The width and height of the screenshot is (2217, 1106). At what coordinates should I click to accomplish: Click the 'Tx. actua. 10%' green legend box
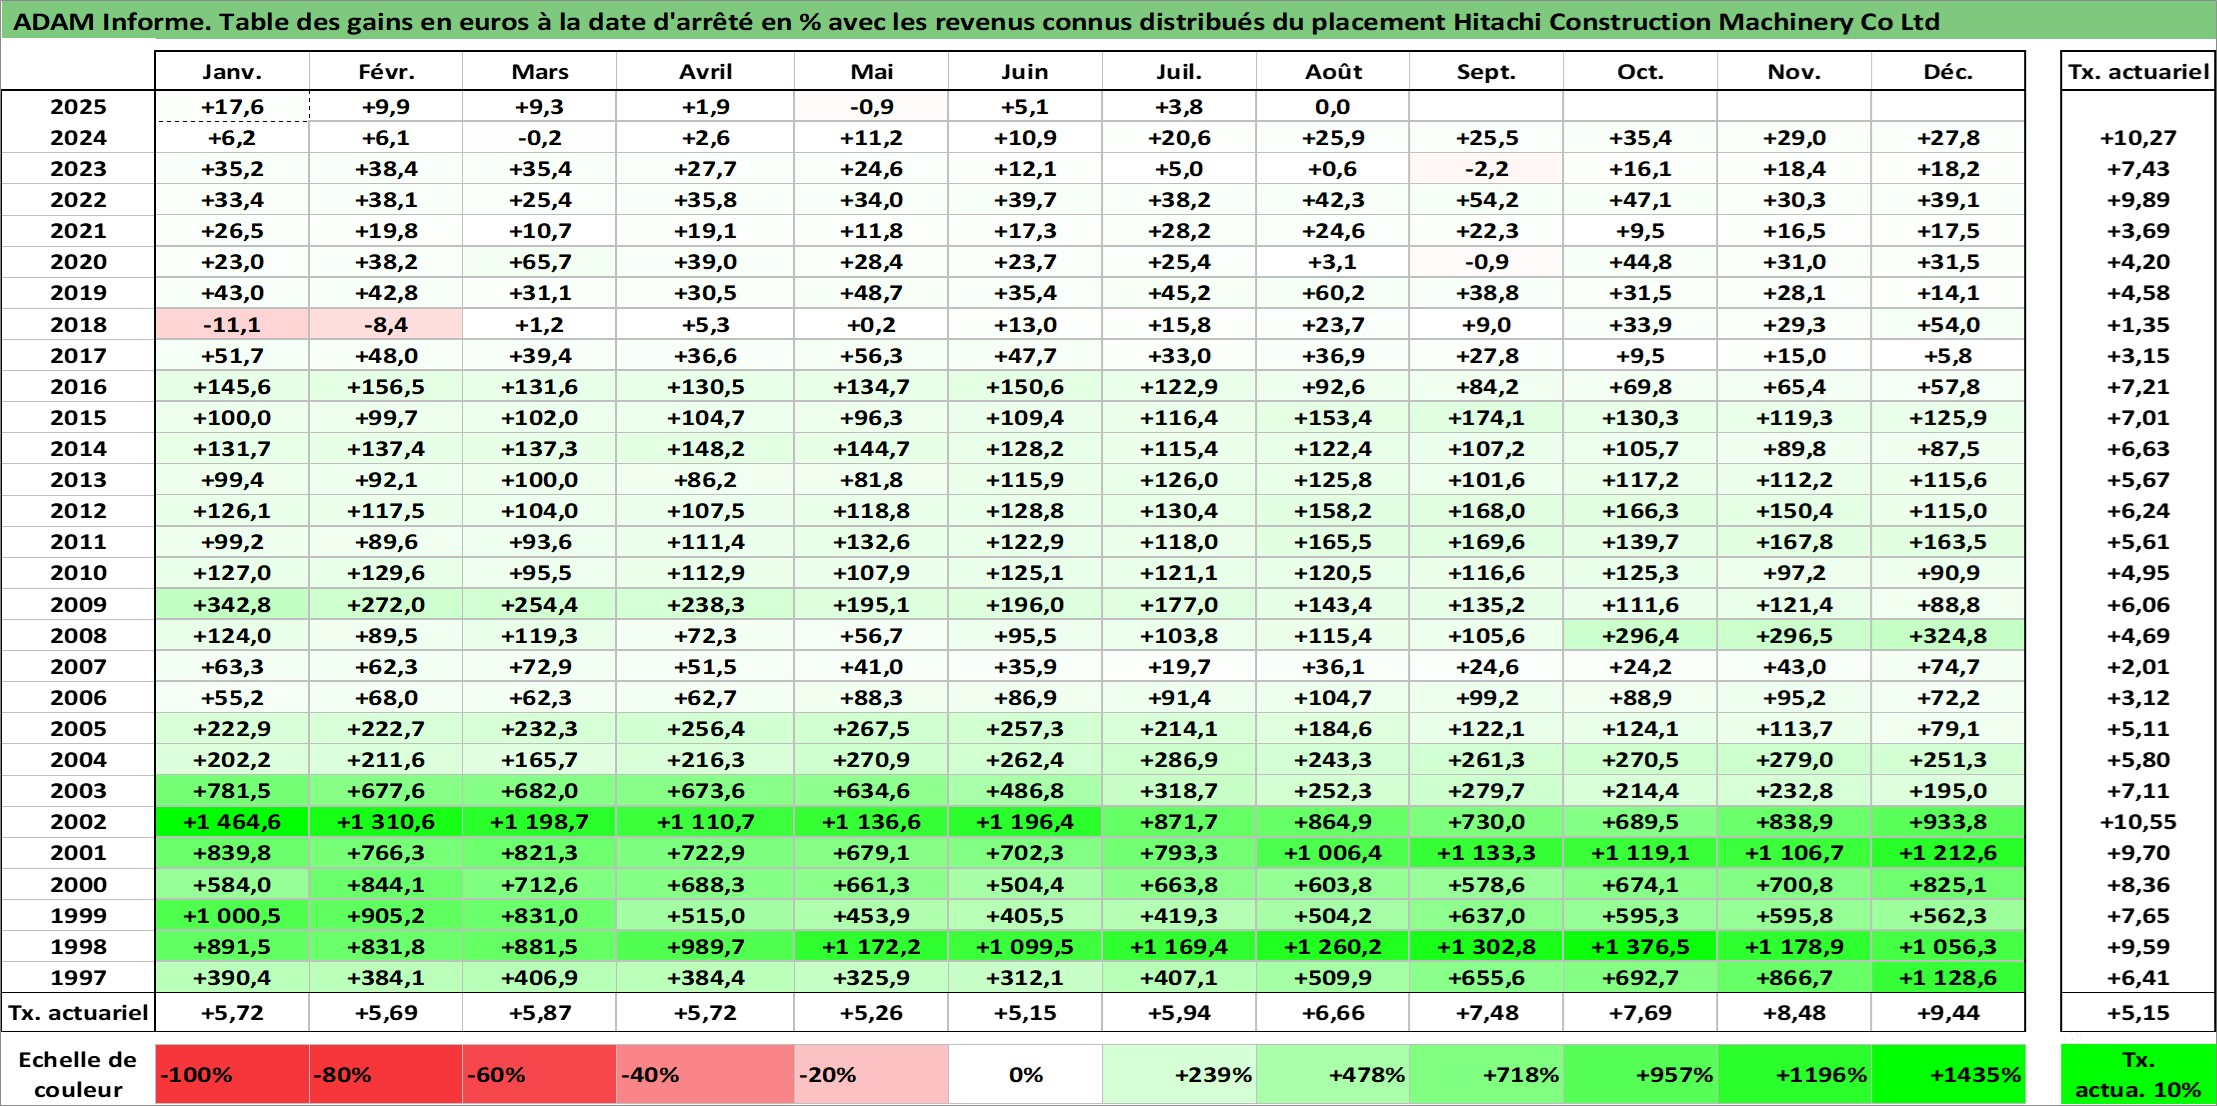click(2138, 1075)
